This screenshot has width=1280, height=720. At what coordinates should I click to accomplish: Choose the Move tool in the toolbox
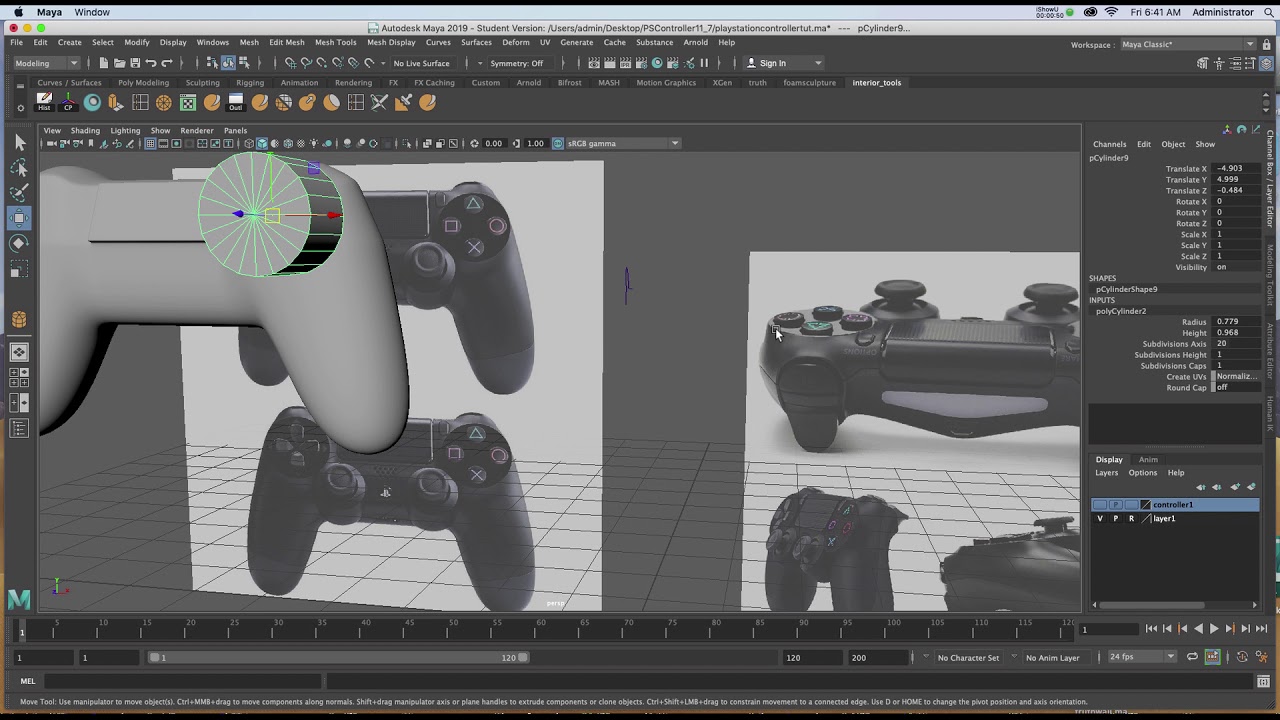coord(19,218)
